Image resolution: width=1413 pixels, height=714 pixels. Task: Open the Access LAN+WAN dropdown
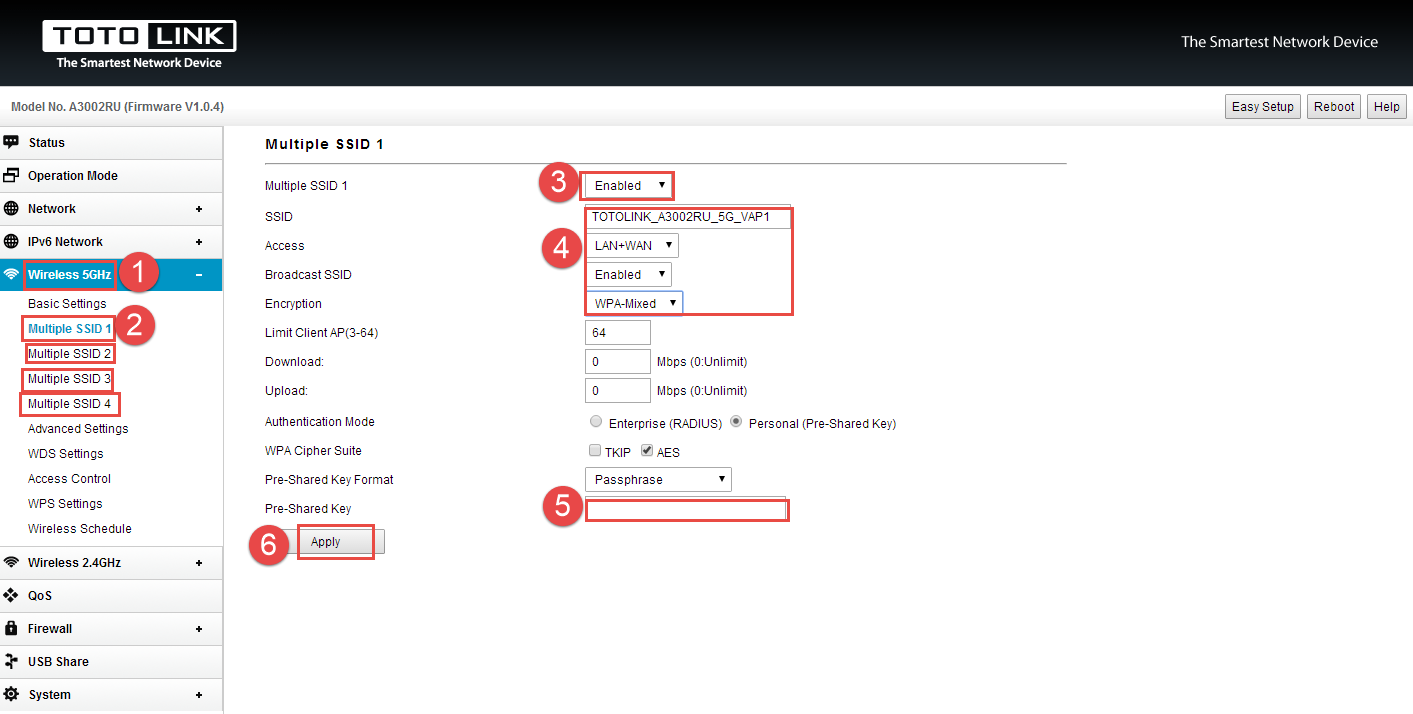(632, 246)
